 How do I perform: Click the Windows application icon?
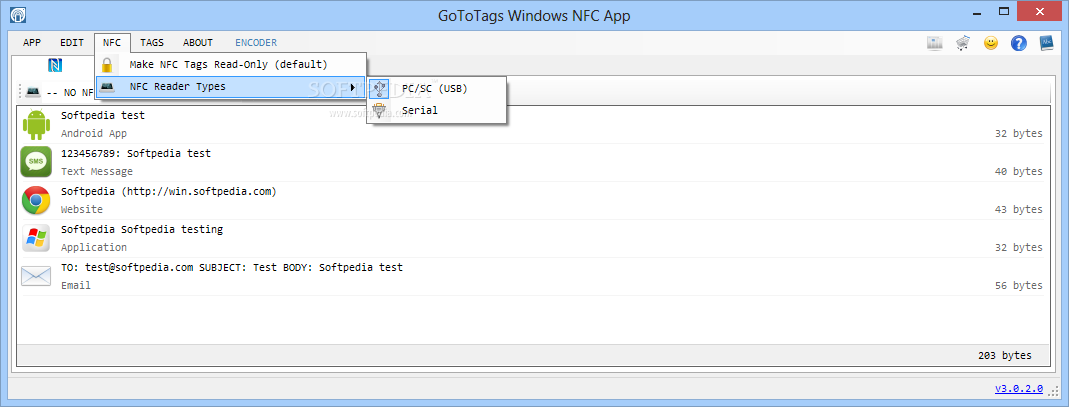click(36, 238)
